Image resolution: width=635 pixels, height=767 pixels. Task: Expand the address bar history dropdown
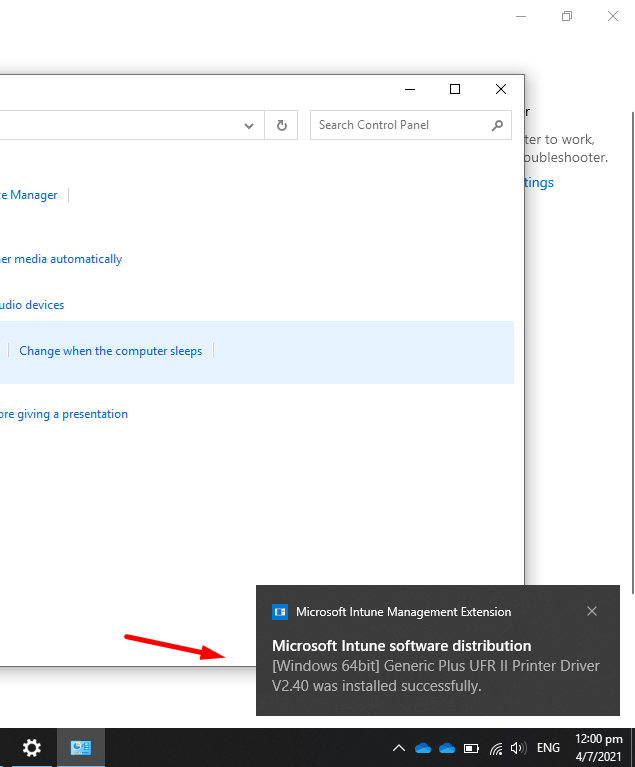[249, 126]
